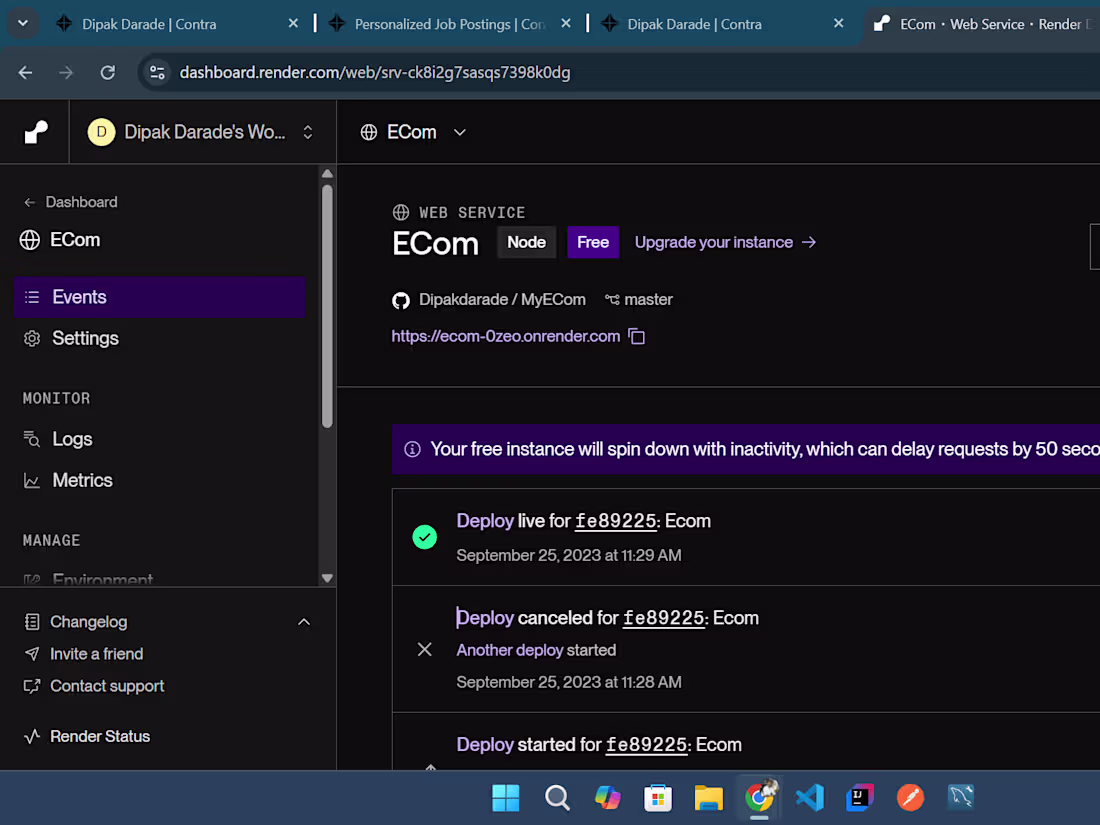Open the Deploy link in live event
Viewport: 1100px width, 825px height.
(x=485, y=521)
